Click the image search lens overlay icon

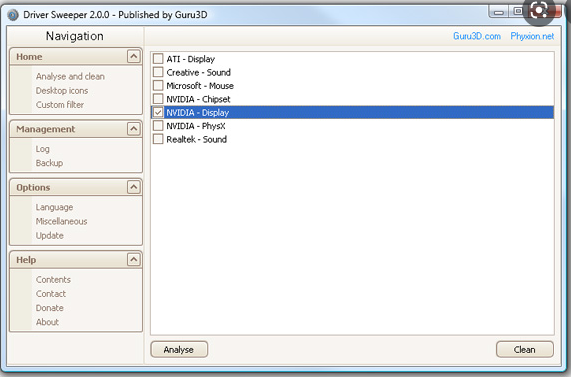(x=539, y=11)
